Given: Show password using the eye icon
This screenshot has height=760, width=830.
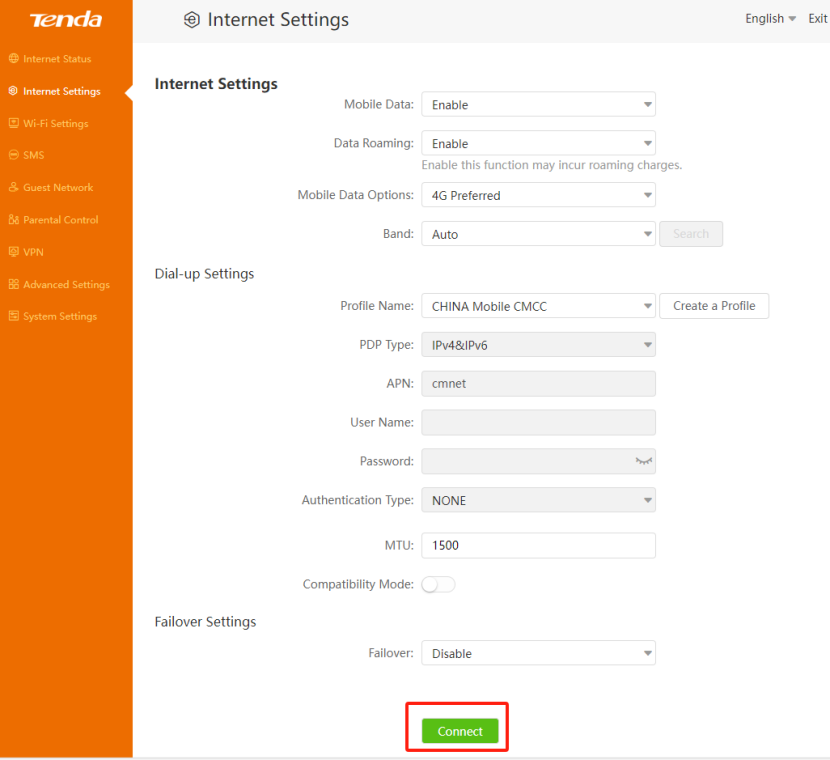Looking at the screenshot, I should click(642, 461).
